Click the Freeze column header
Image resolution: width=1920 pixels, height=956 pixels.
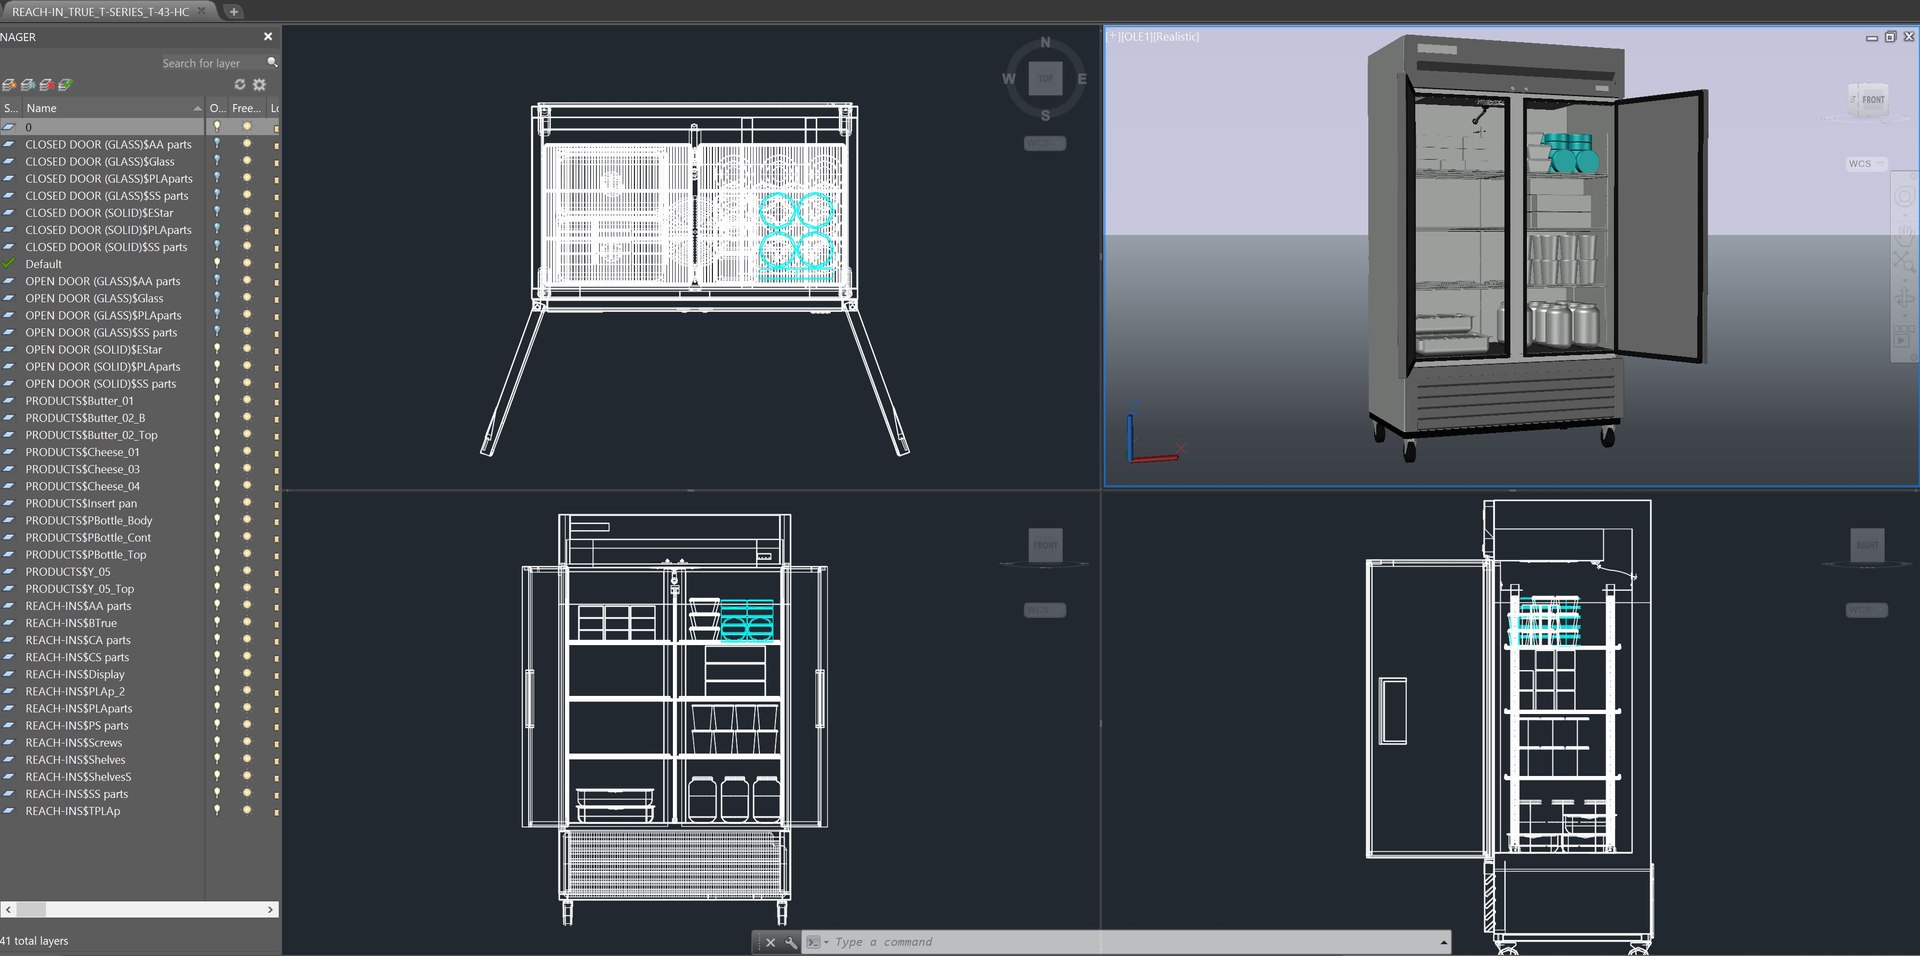pyautogui.click(x=247, y=108)
